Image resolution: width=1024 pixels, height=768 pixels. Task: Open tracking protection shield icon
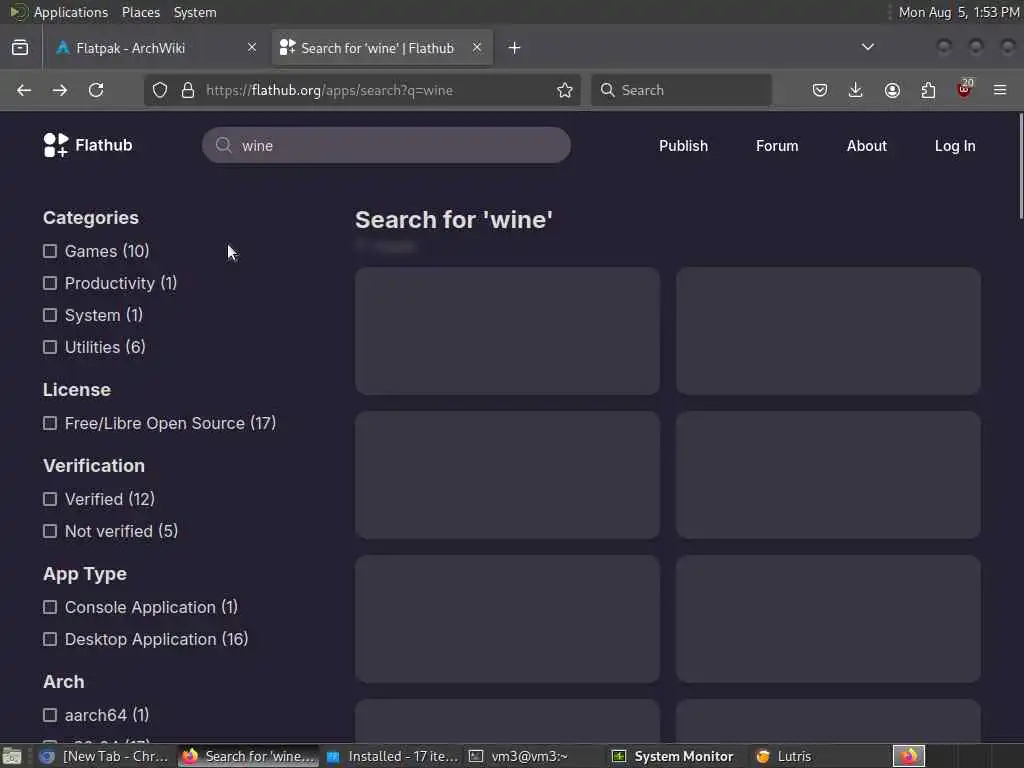[x=160, y=90]
